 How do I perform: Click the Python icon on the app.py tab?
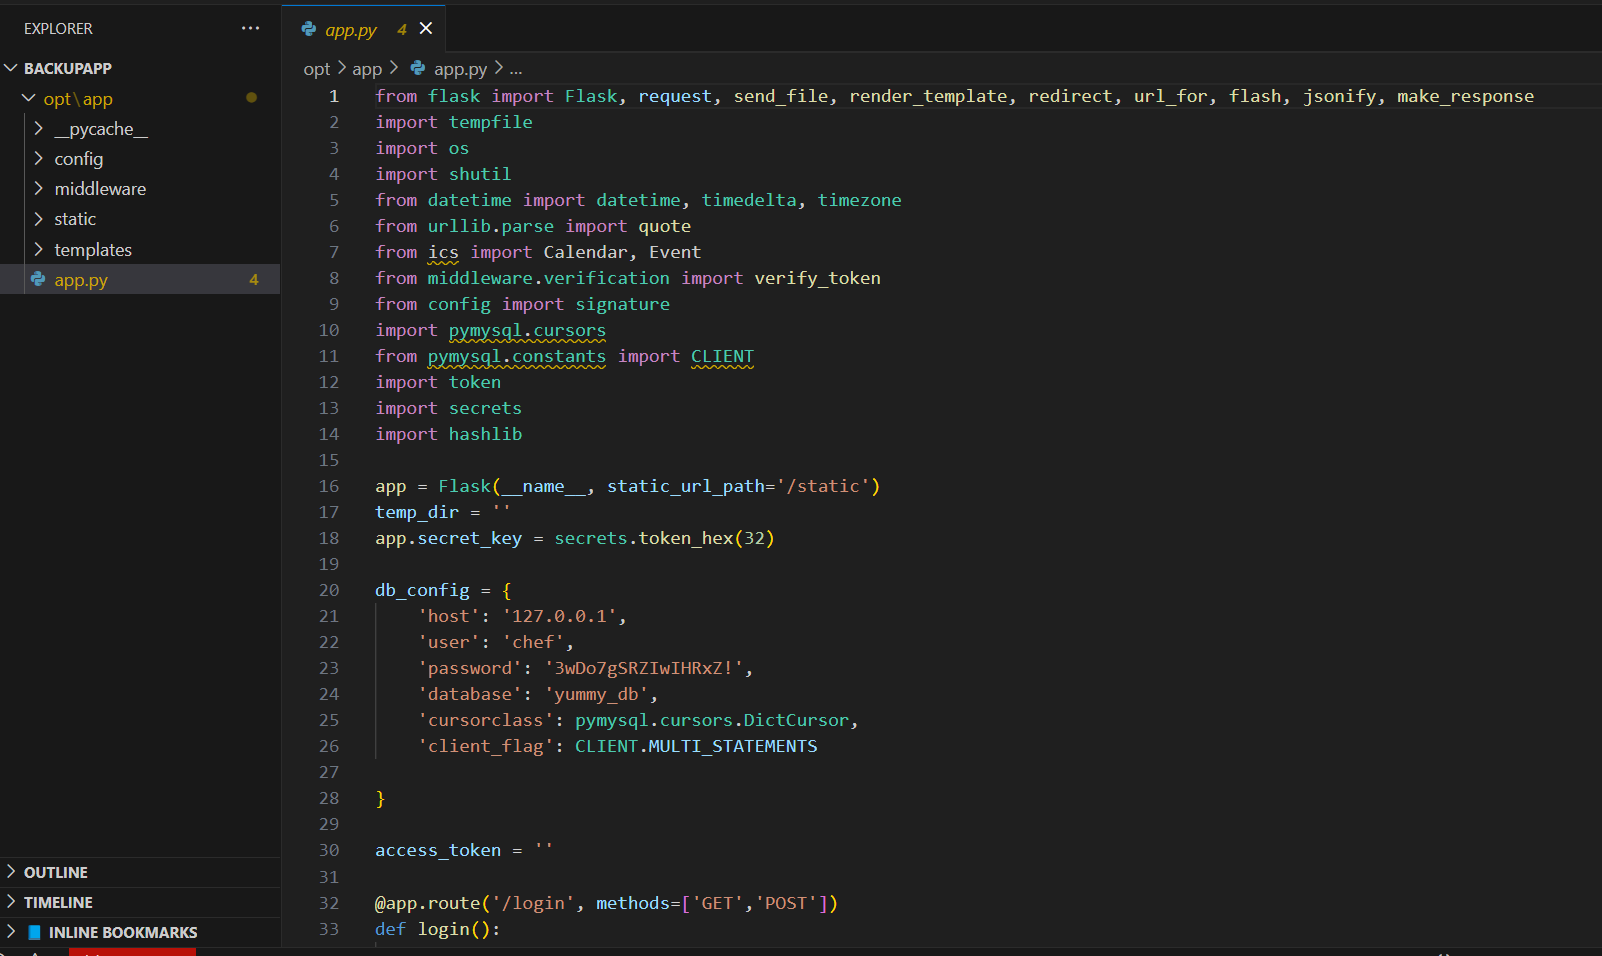coord(309,29)
